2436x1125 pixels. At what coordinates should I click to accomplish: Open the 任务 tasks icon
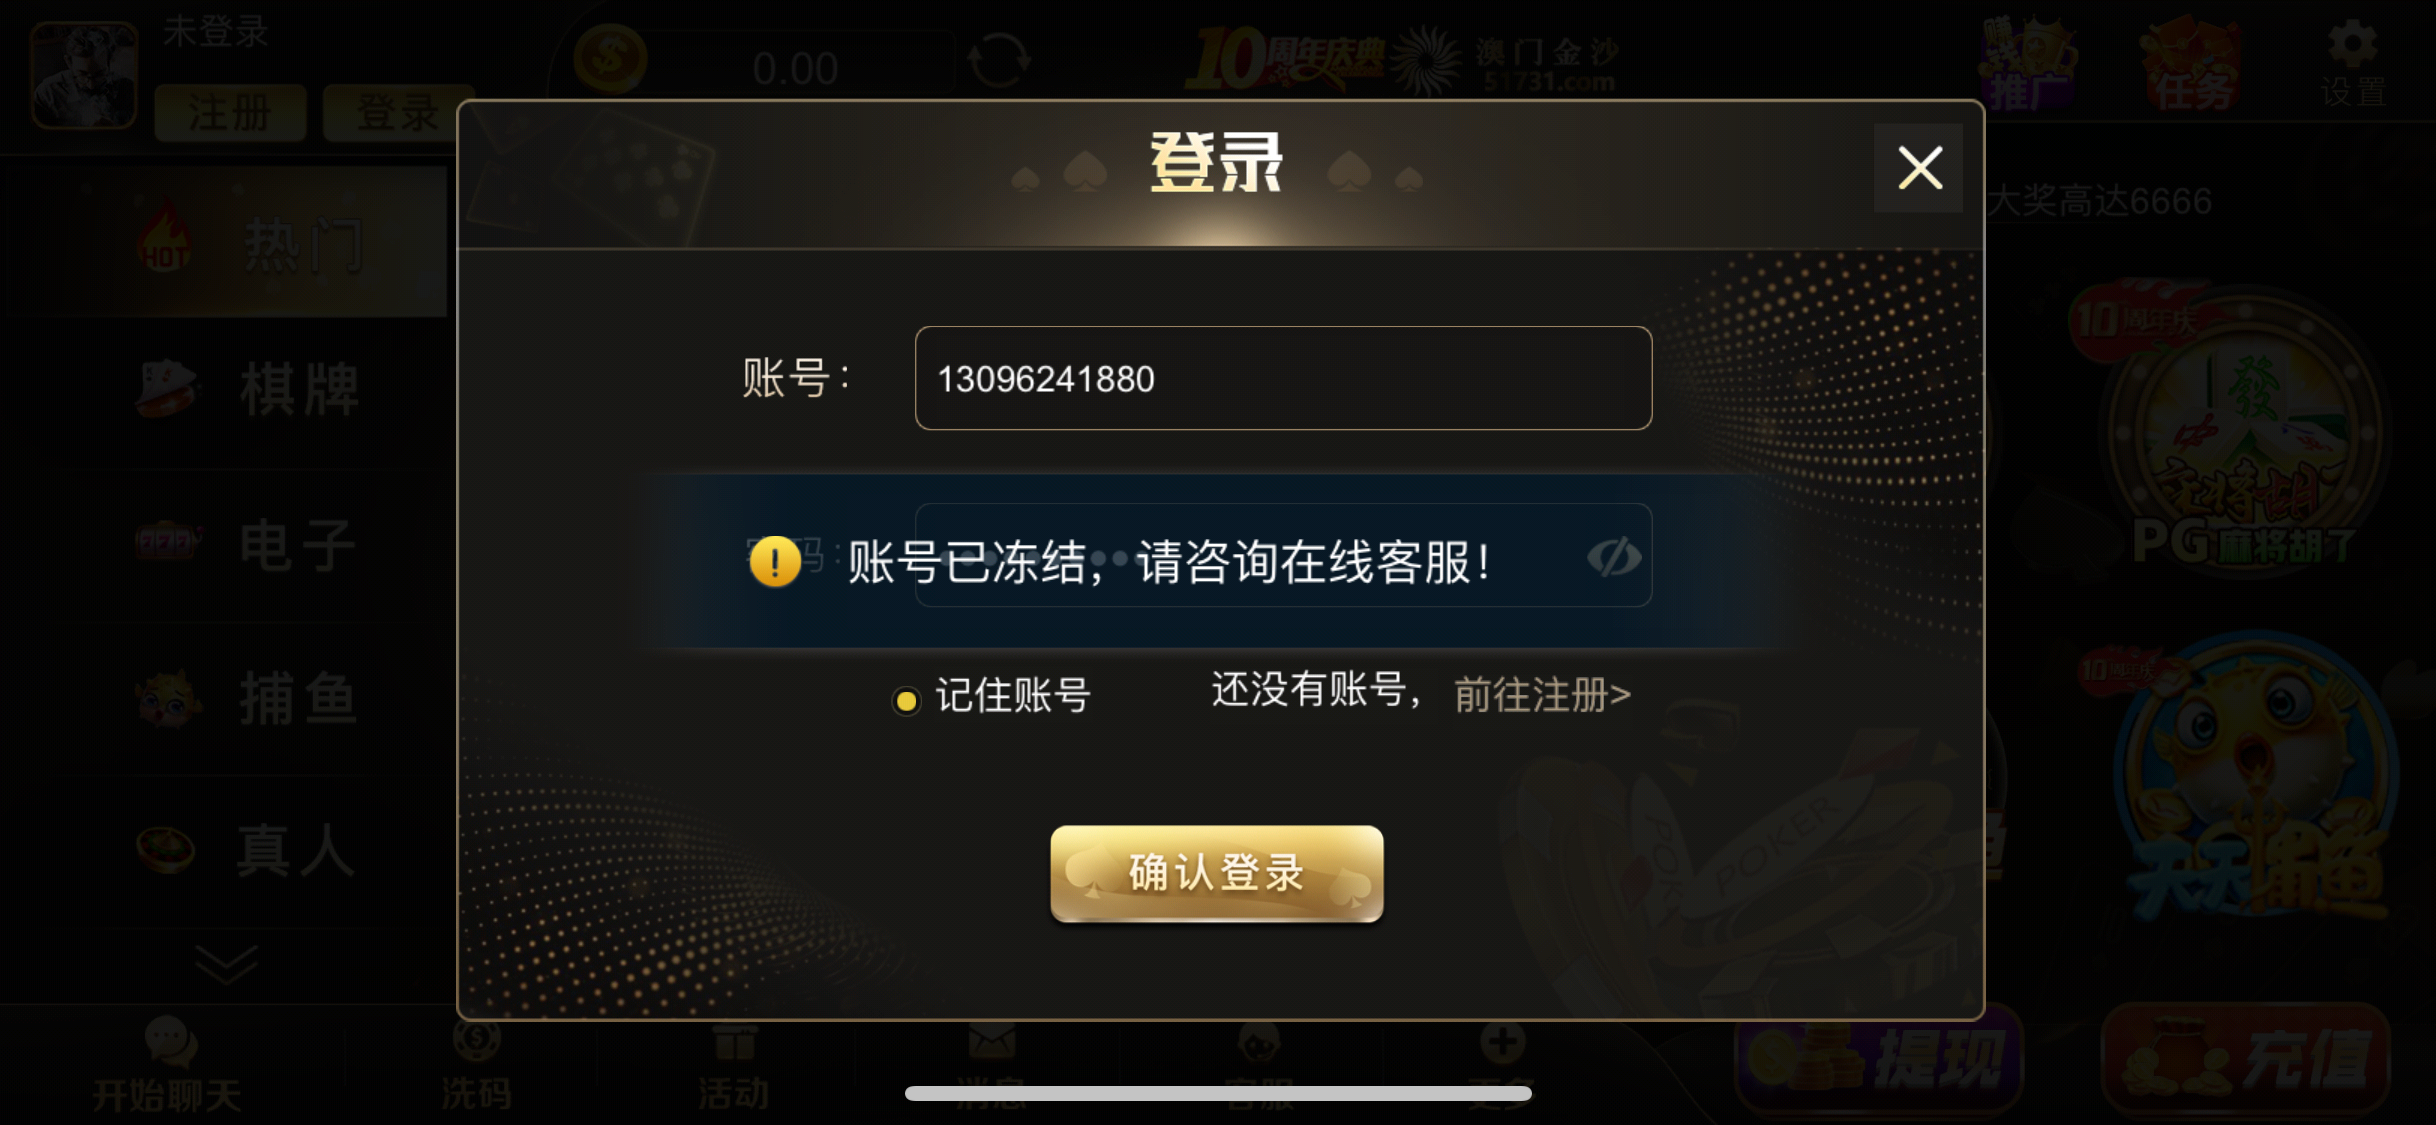(2190, 63)
